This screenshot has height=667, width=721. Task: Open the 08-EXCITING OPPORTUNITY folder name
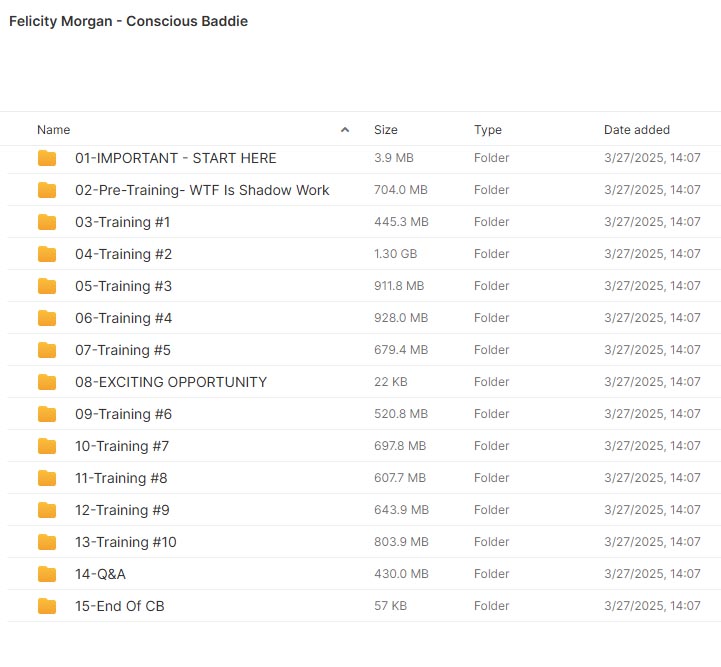(x=171, y=382)
